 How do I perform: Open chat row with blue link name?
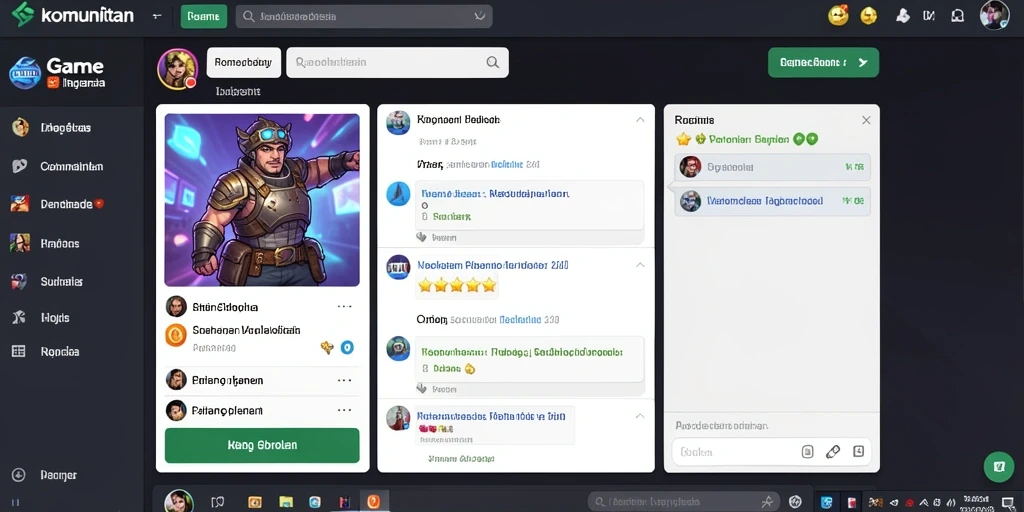pyautogui.click(x=772, y=201)
